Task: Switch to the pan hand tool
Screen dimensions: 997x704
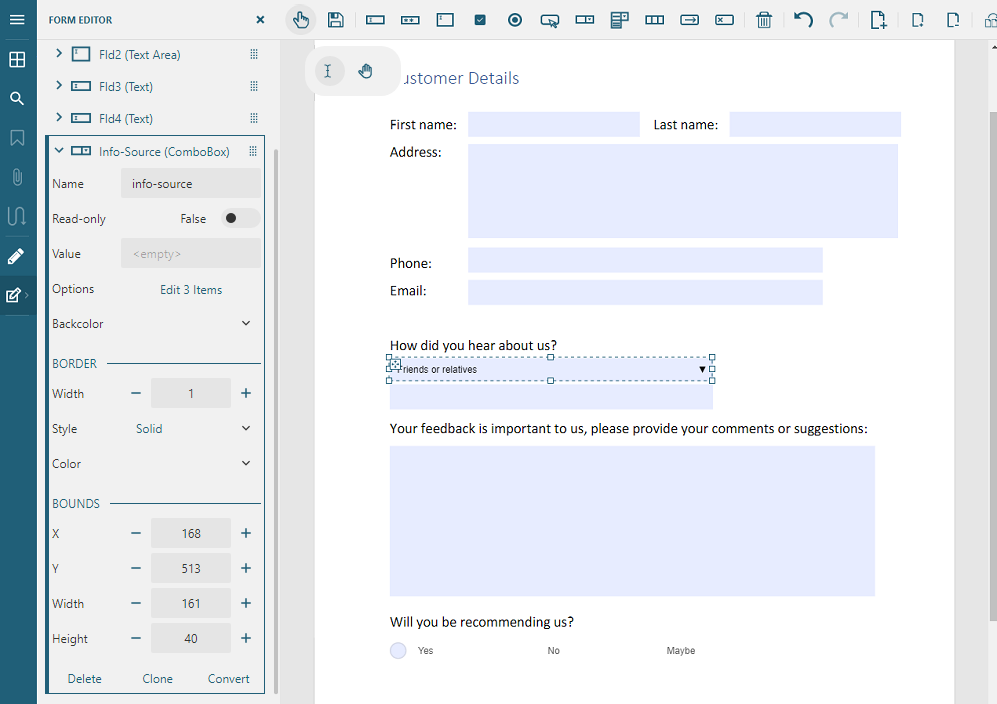Action: pos(365,71)
